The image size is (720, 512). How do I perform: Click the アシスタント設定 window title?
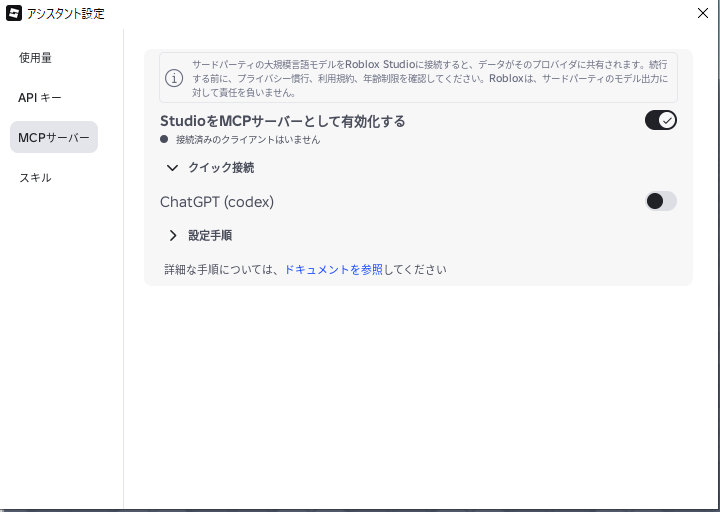(x=66, y=14)
